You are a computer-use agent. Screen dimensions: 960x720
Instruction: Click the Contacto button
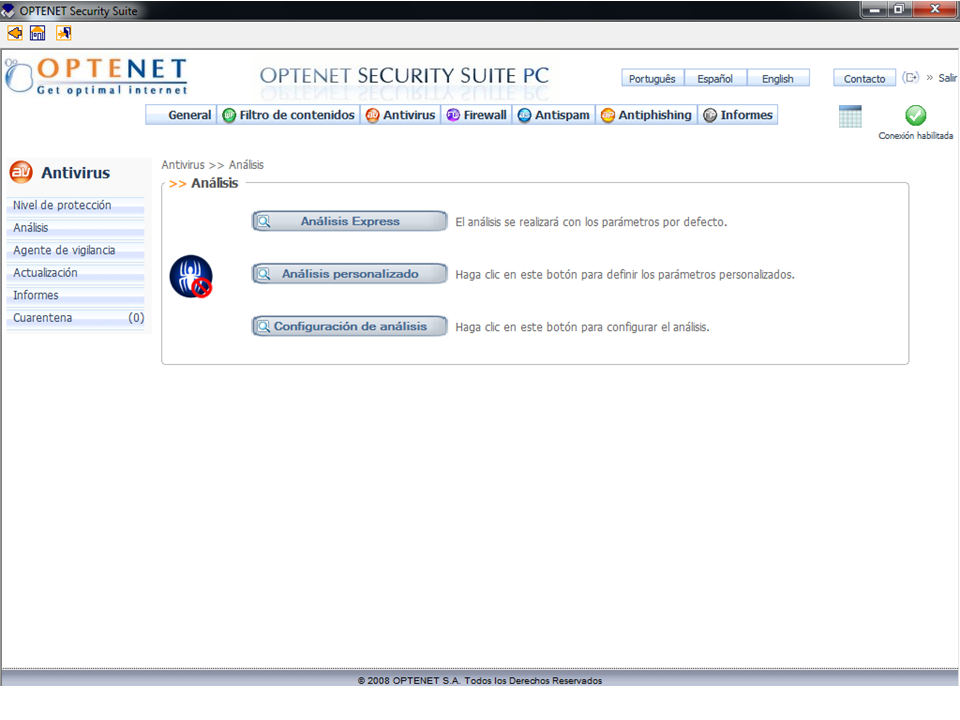864,79
